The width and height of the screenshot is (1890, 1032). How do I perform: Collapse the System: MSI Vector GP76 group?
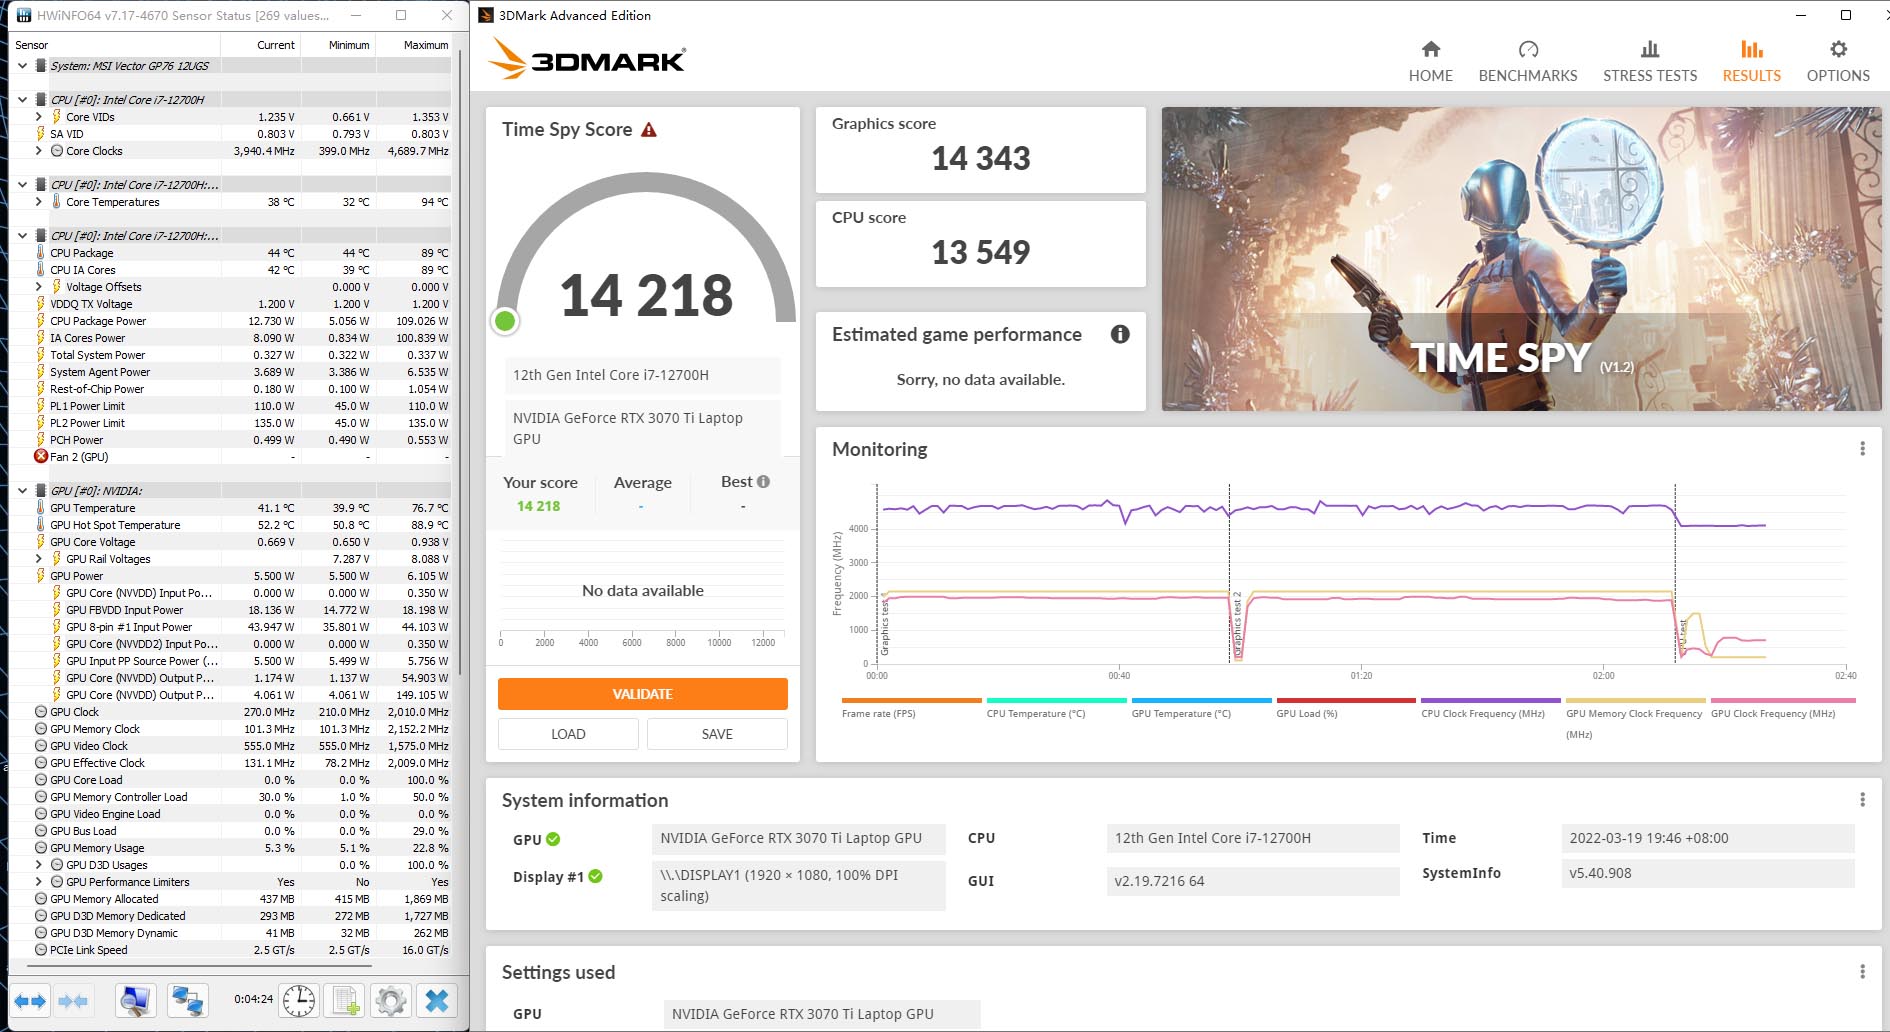click(x=22, y=66)
